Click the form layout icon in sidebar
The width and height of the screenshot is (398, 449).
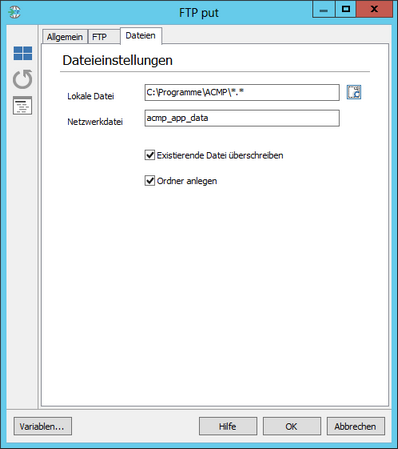pyautogui.click(x=22, y=106)
